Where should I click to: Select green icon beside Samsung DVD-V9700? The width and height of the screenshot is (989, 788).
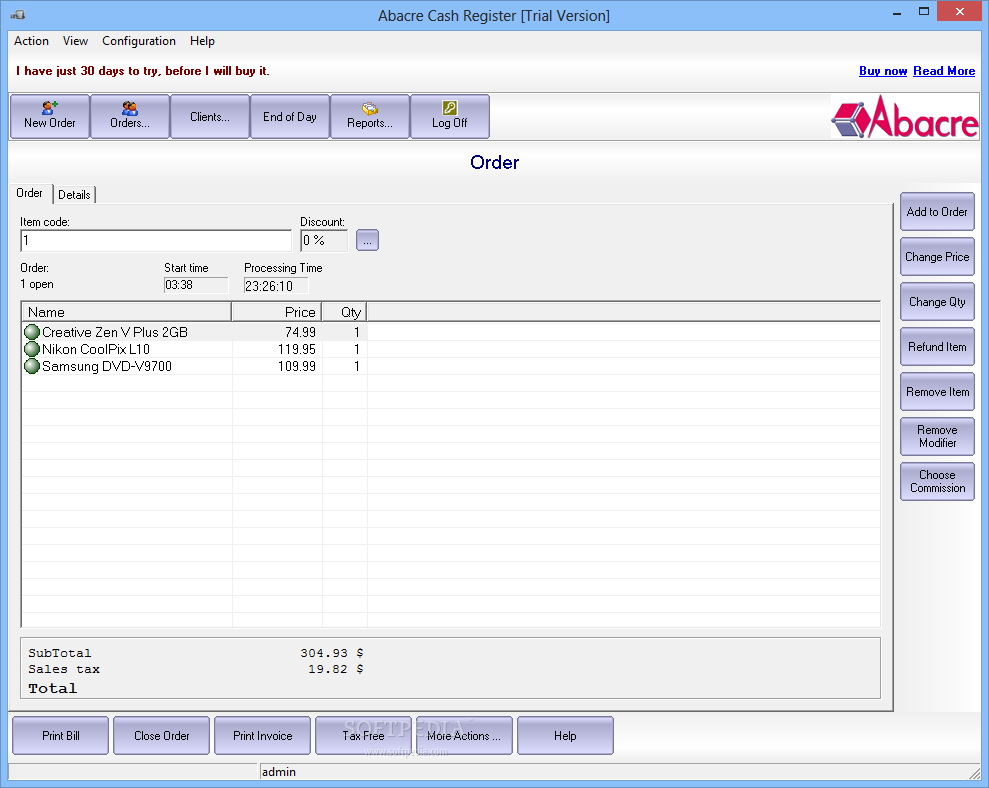pyautogui.click(x=32, y=366)
